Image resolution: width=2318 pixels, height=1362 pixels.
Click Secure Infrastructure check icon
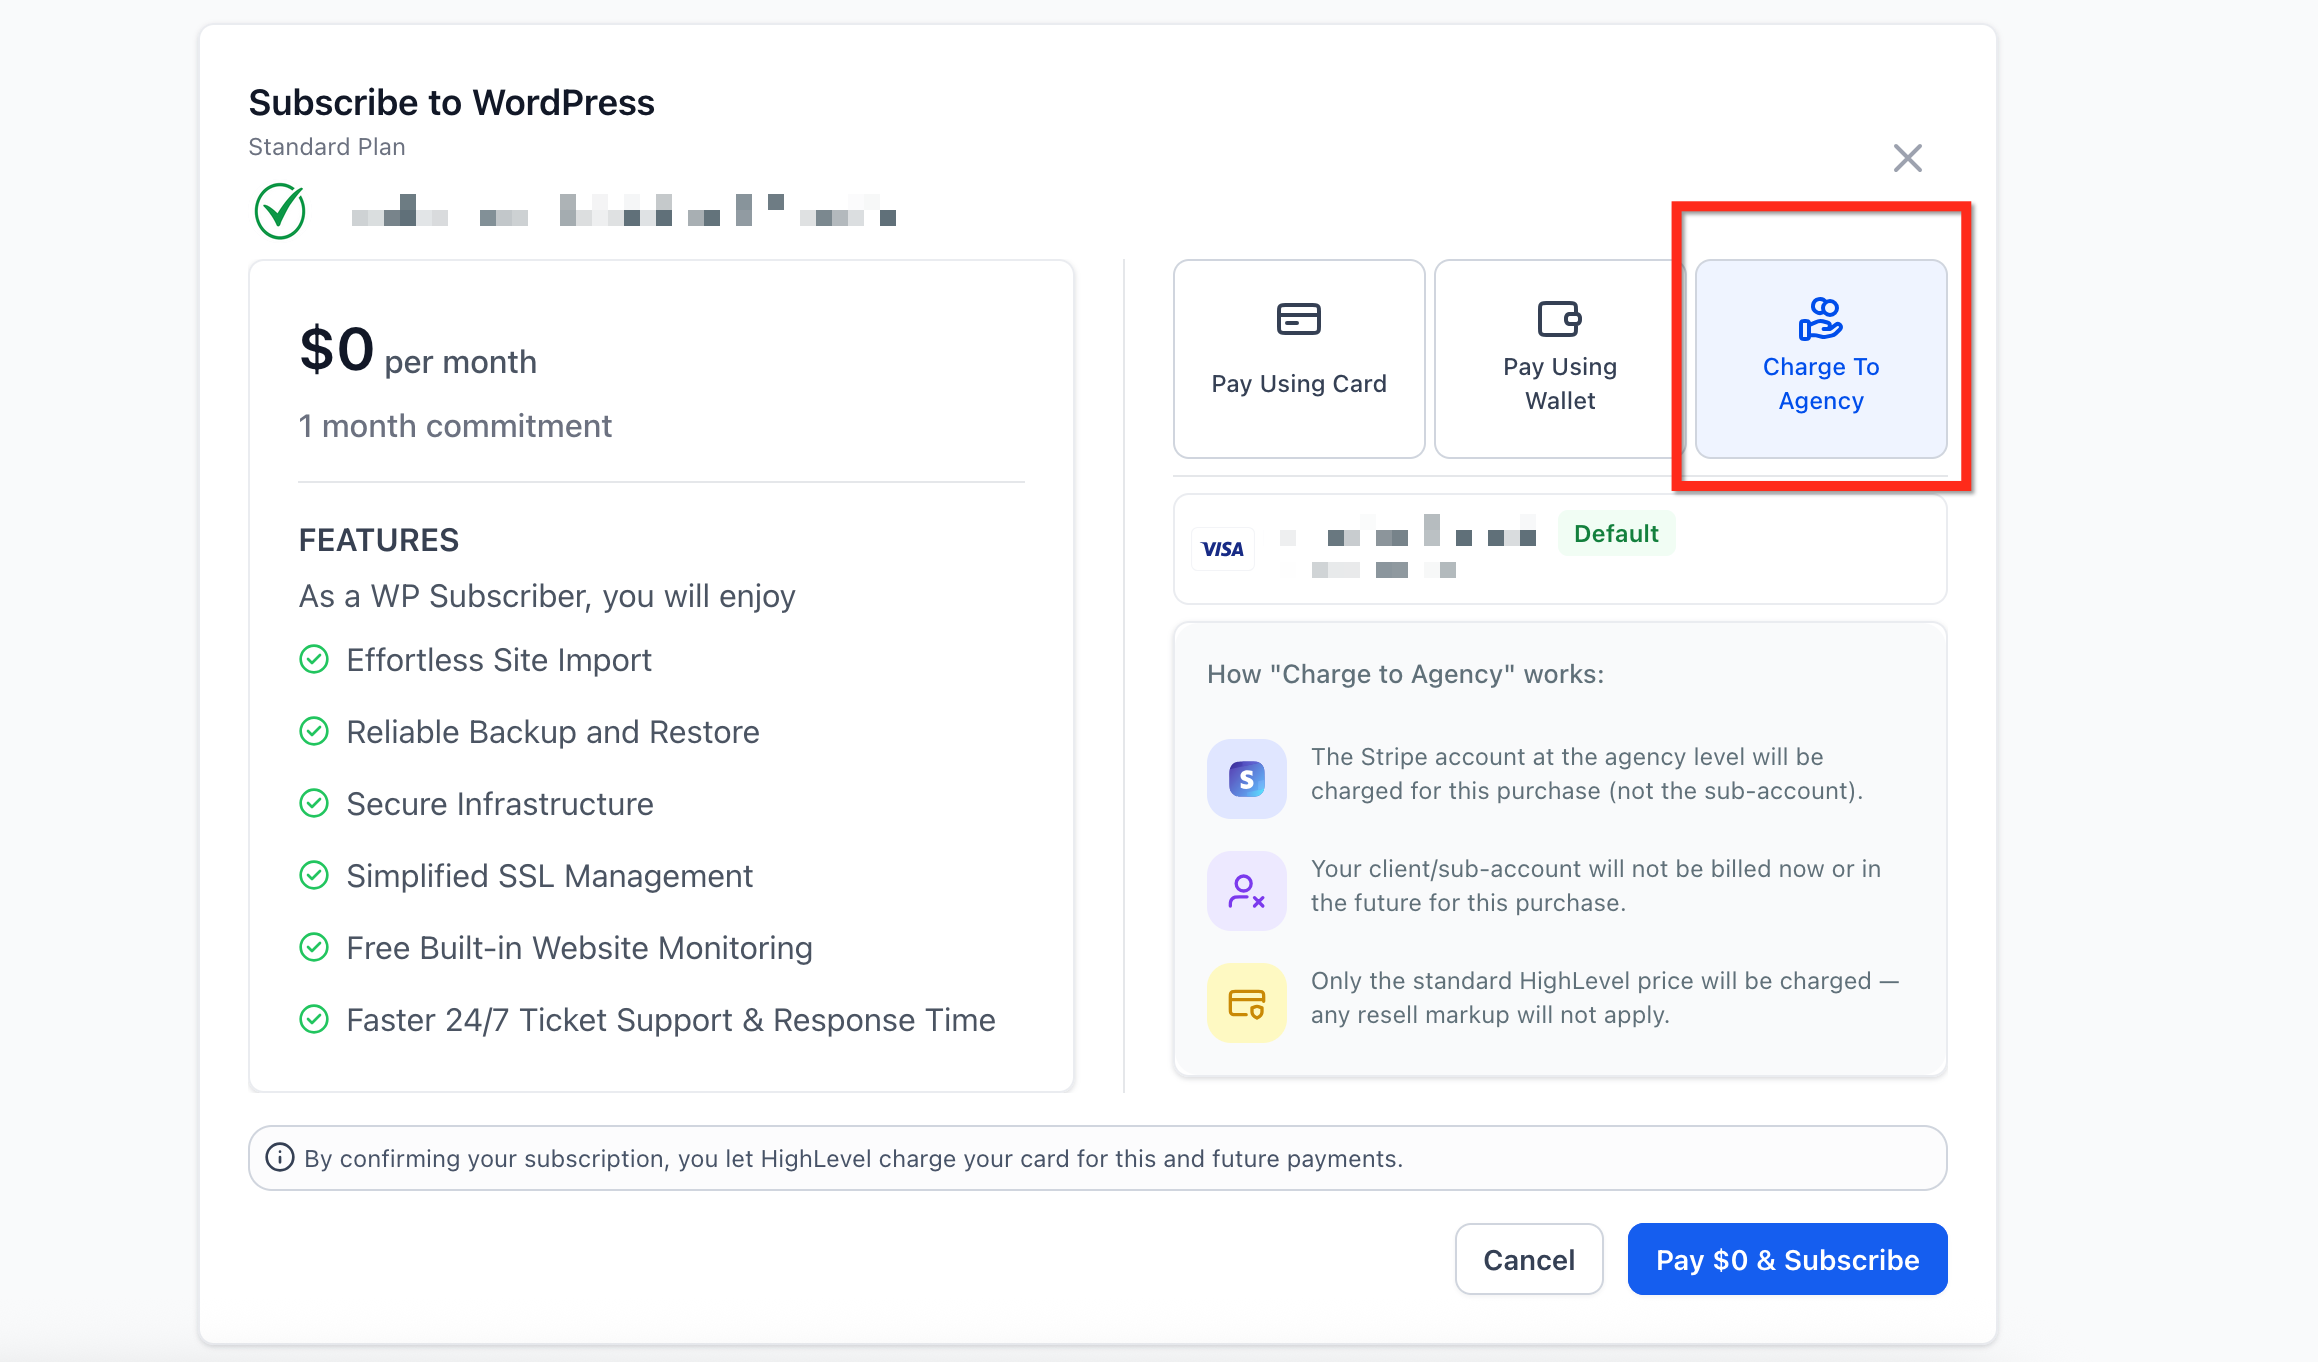coord(314,803)
